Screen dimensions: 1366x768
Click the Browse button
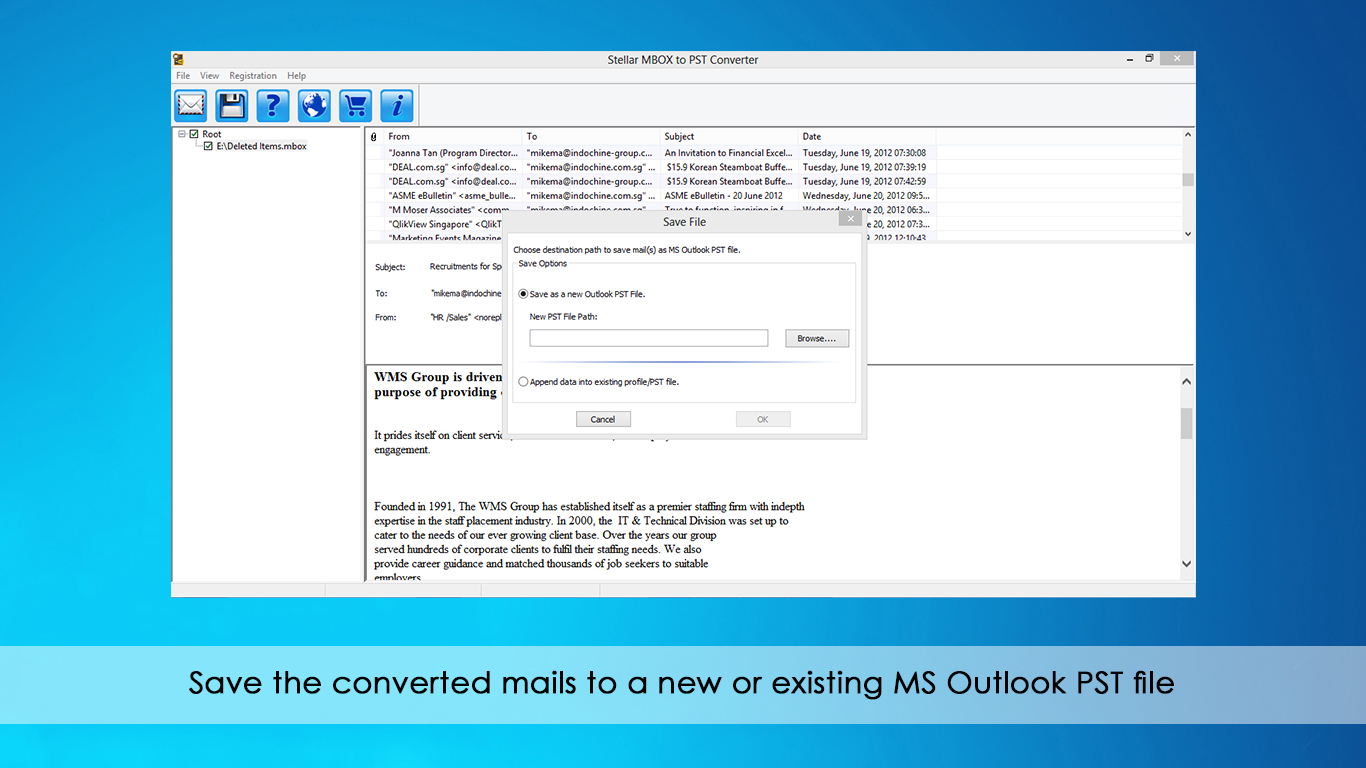click(817, 338)
